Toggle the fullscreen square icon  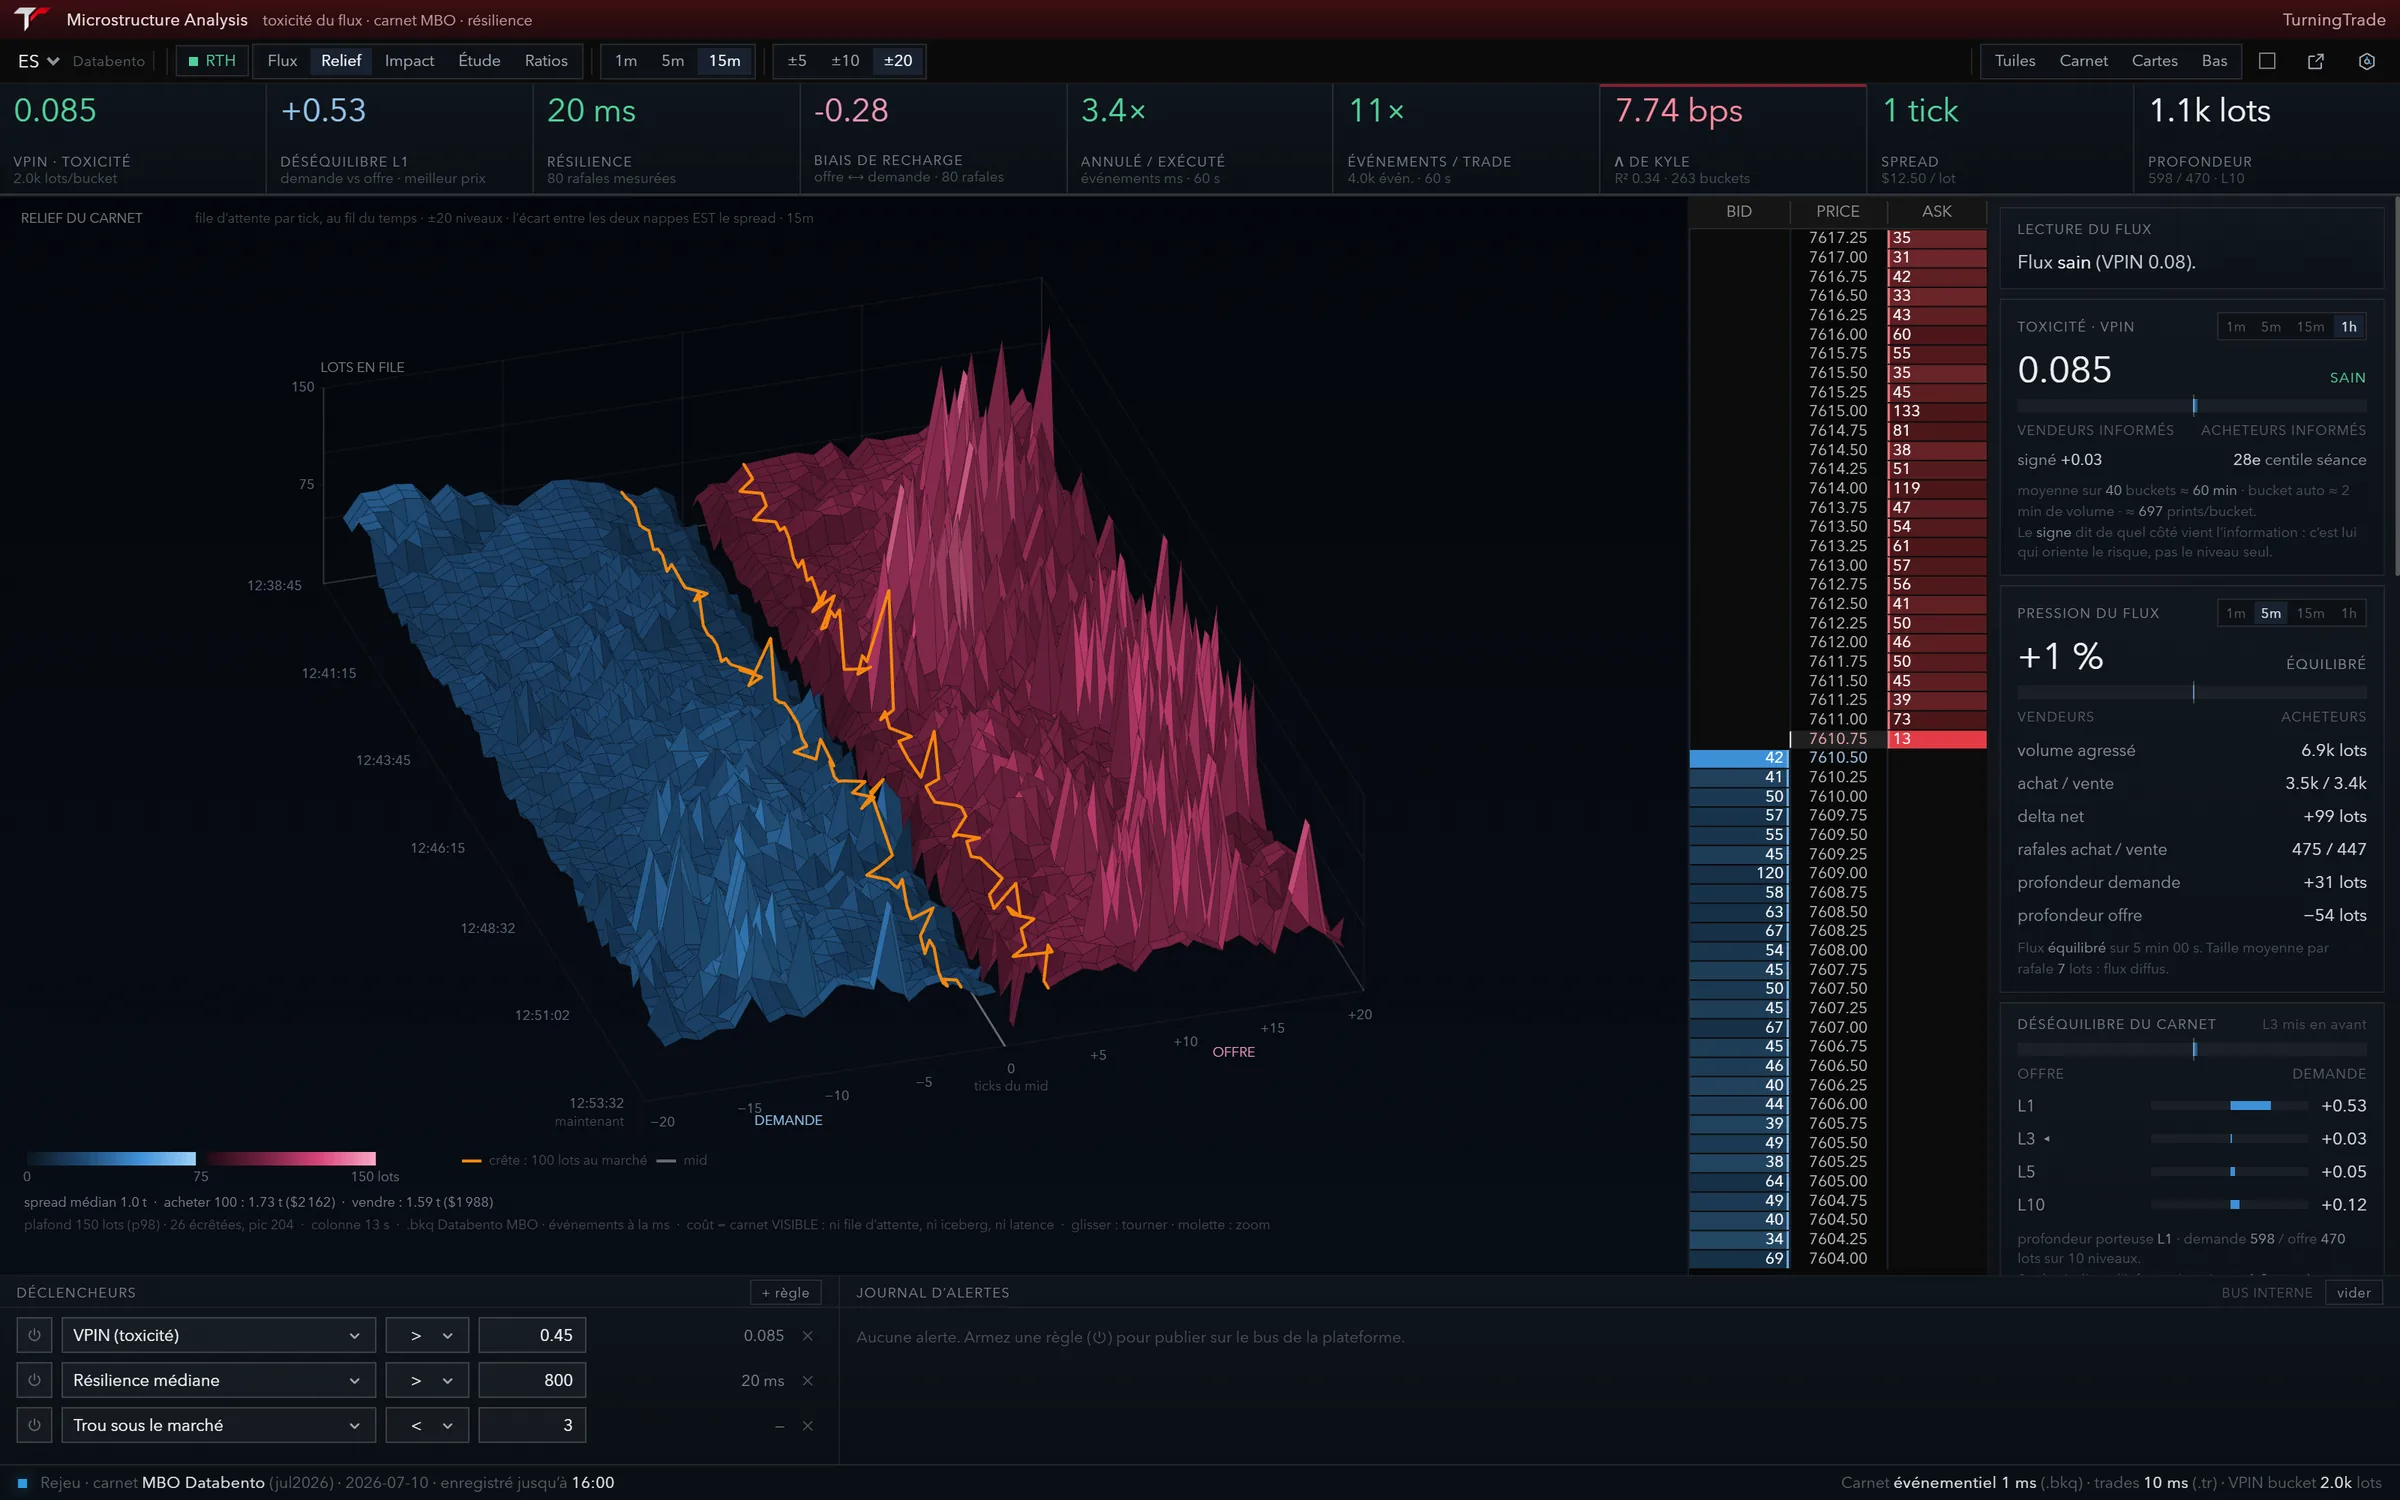point(2267,61)
